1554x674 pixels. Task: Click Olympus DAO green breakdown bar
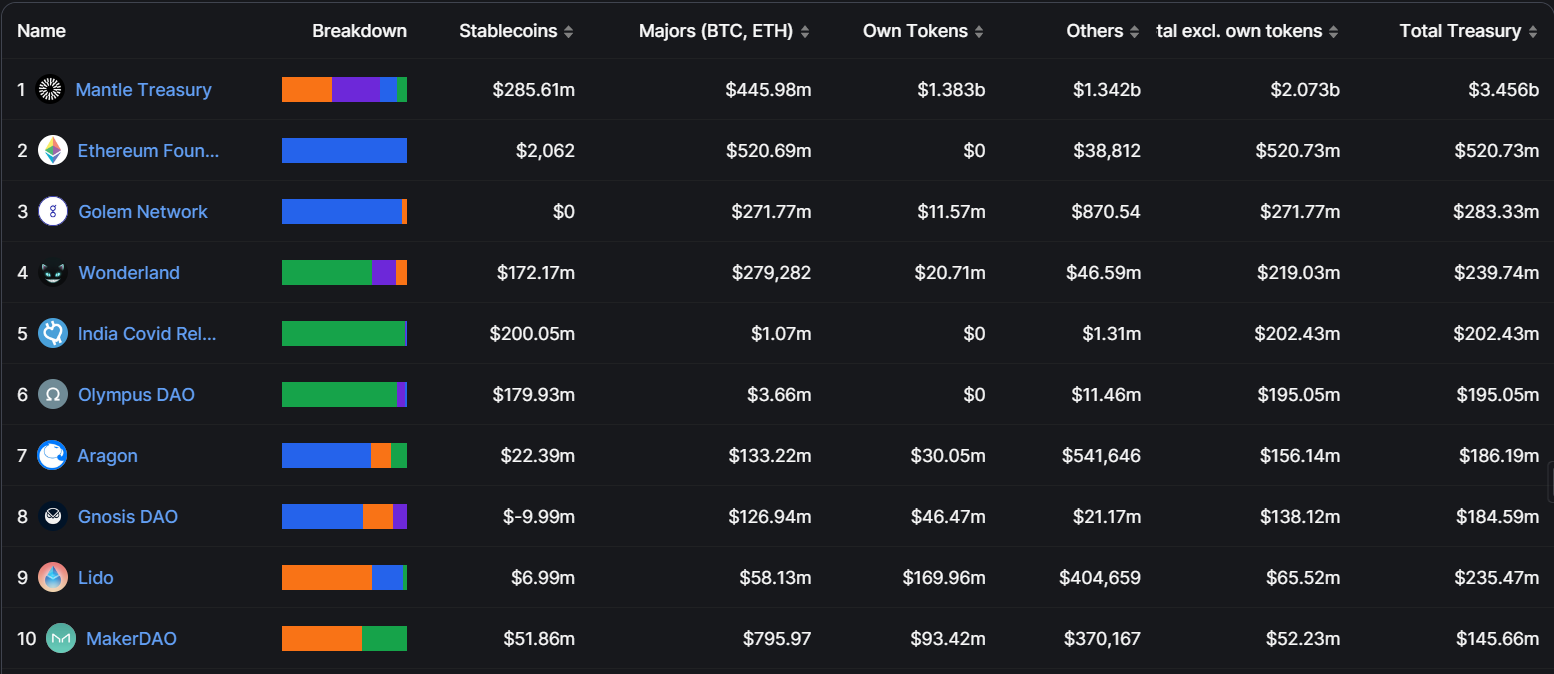339,395
